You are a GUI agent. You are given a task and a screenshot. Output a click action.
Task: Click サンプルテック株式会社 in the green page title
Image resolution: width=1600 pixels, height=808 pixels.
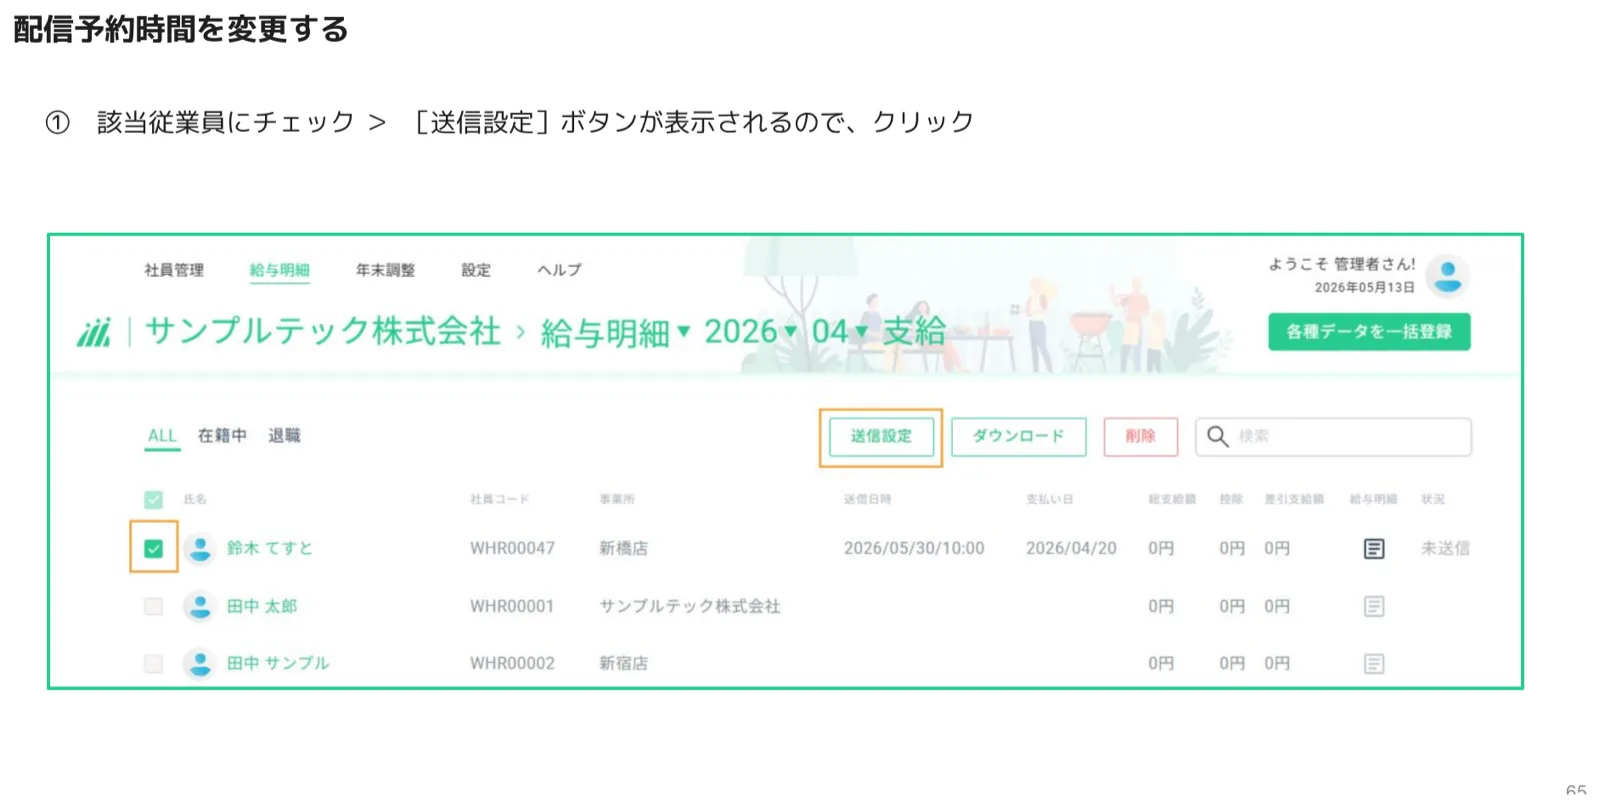(323, 331)
